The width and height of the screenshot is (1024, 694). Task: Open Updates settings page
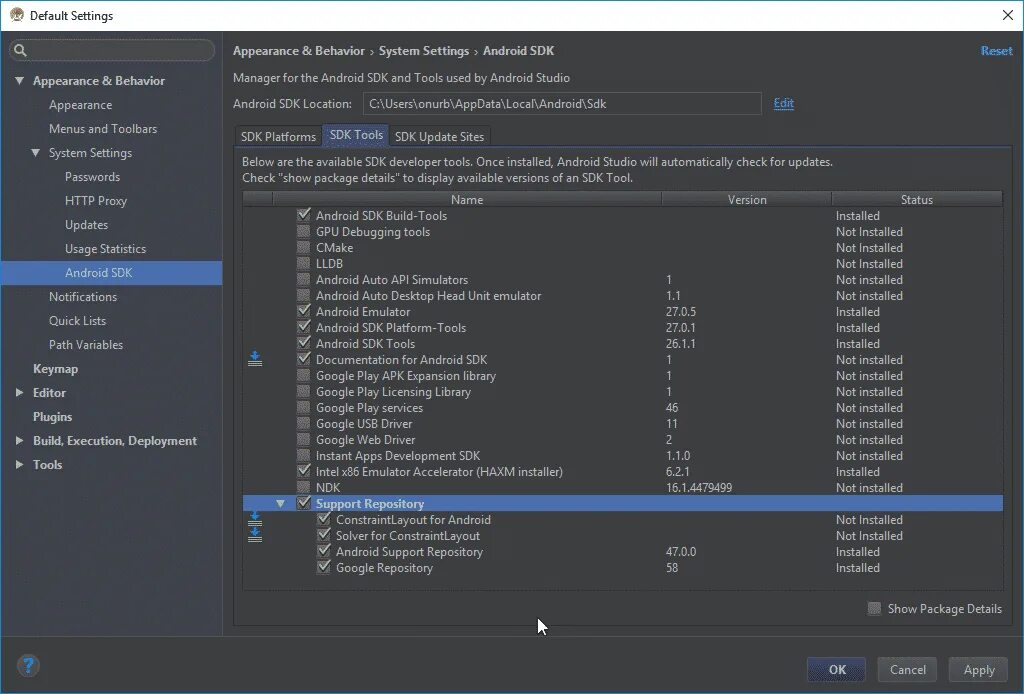point(87,225)
